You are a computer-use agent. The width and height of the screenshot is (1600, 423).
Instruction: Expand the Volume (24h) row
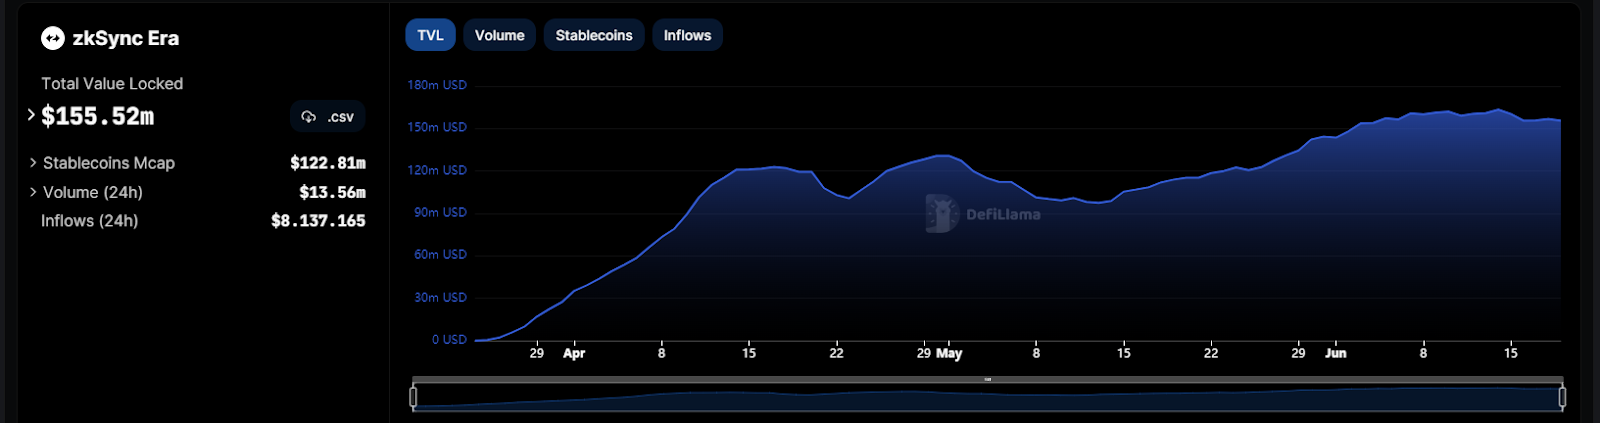[x=33, y=192]
